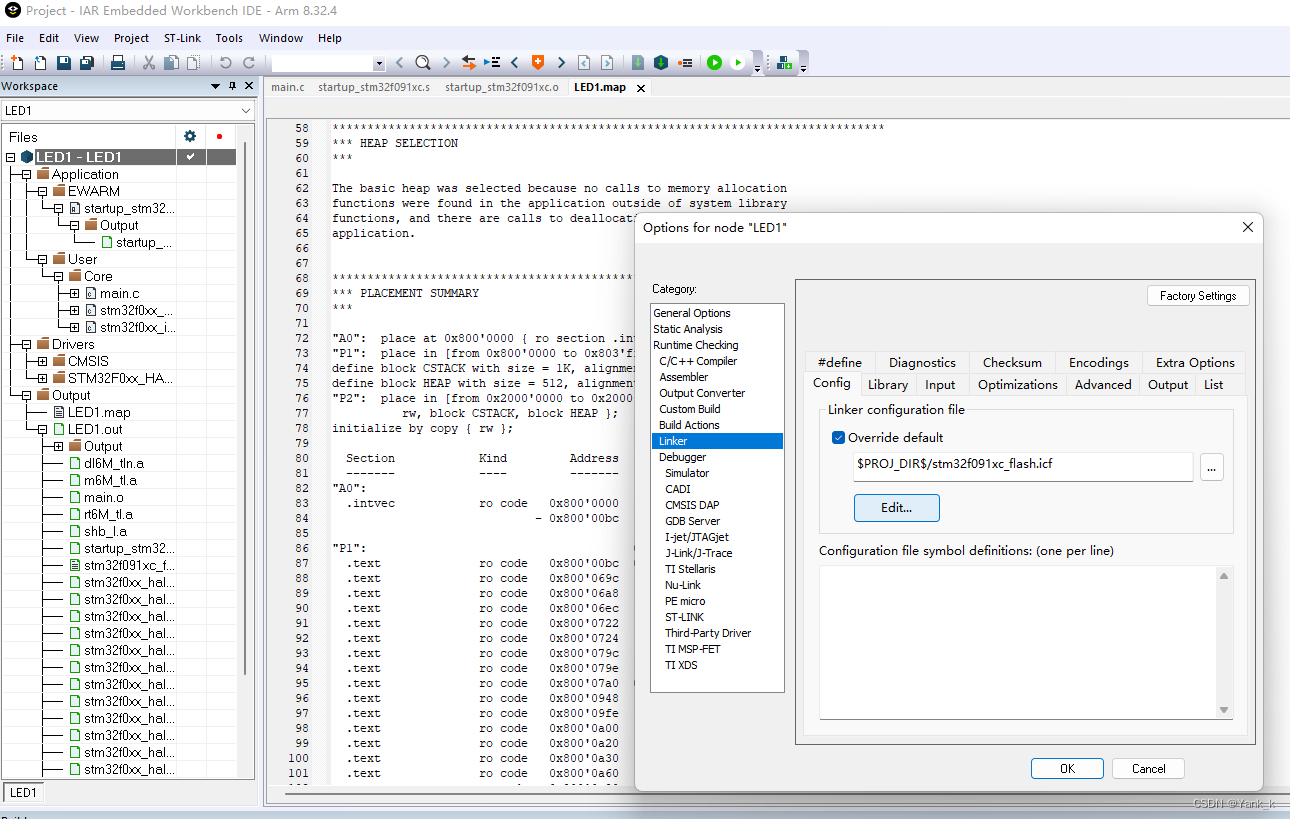Switch to main.c editor tab
The image size is (1290, 819).
coord(288,87)
